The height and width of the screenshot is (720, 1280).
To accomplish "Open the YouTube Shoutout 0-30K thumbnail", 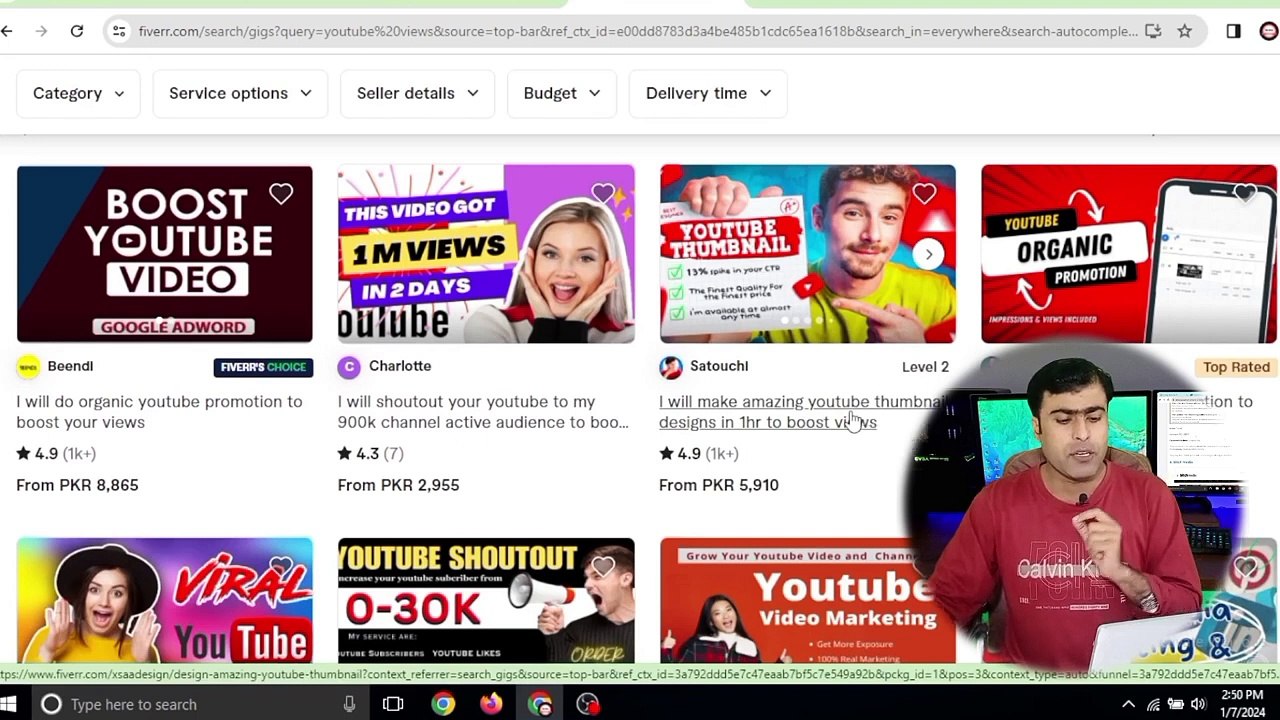I will coord(486,600).
